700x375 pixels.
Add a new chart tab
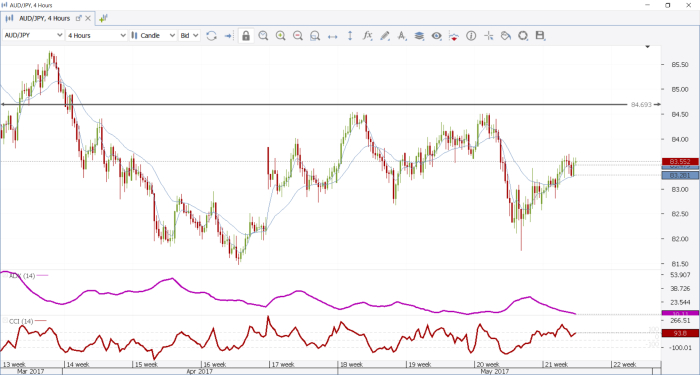point(103,18)
